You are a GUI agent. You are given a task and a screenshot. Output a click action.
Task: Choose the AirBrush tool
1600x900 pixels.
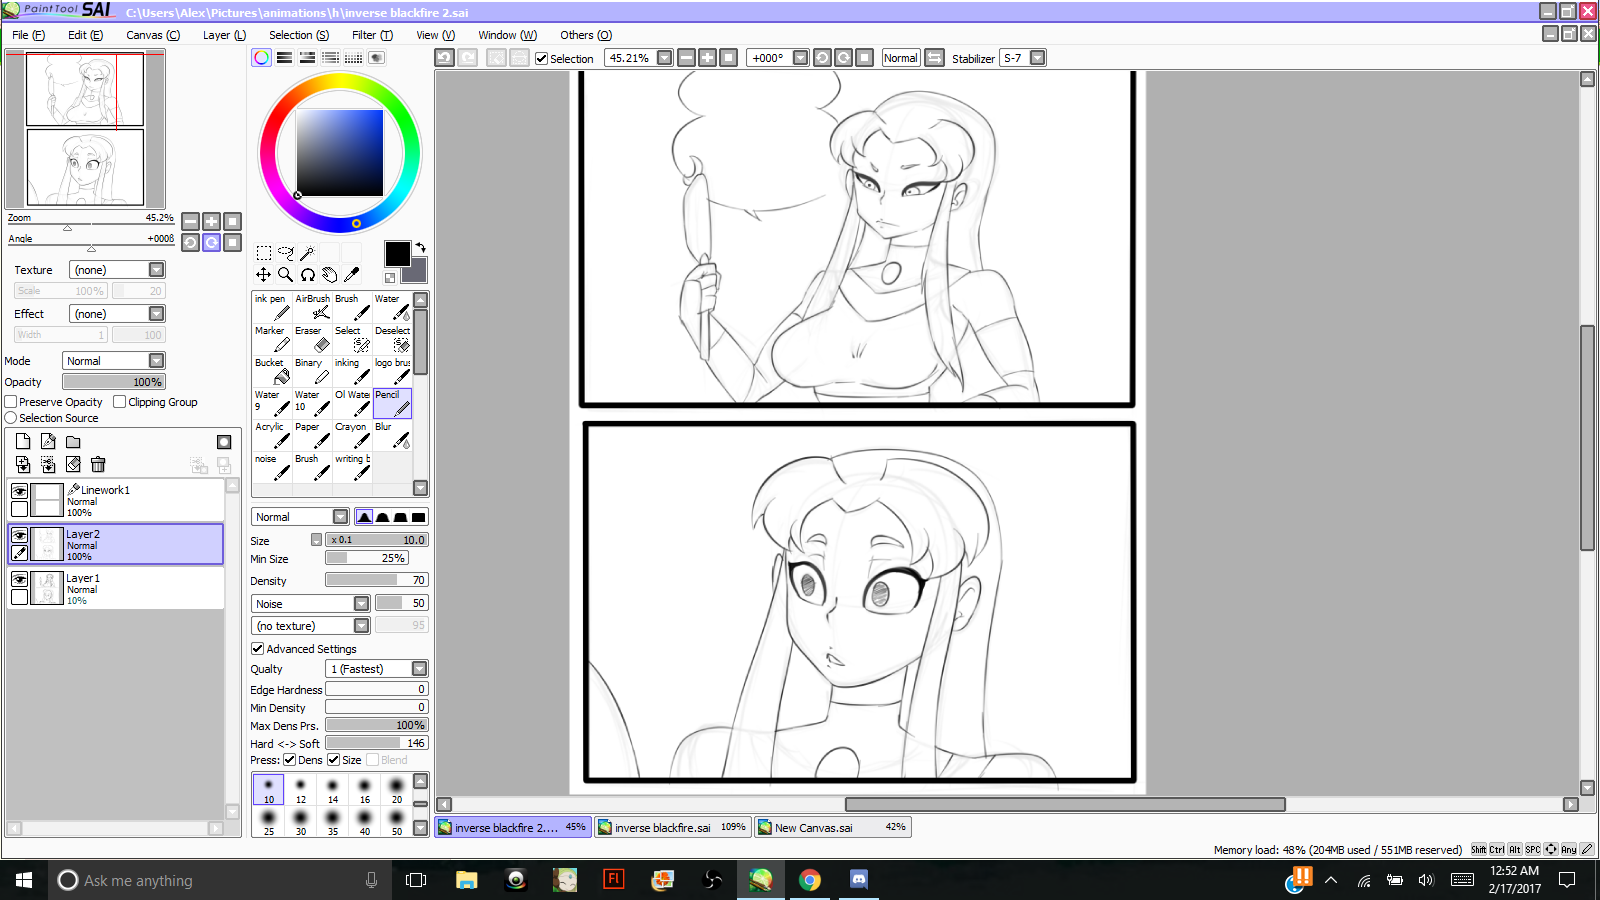[x=311, y=307]
